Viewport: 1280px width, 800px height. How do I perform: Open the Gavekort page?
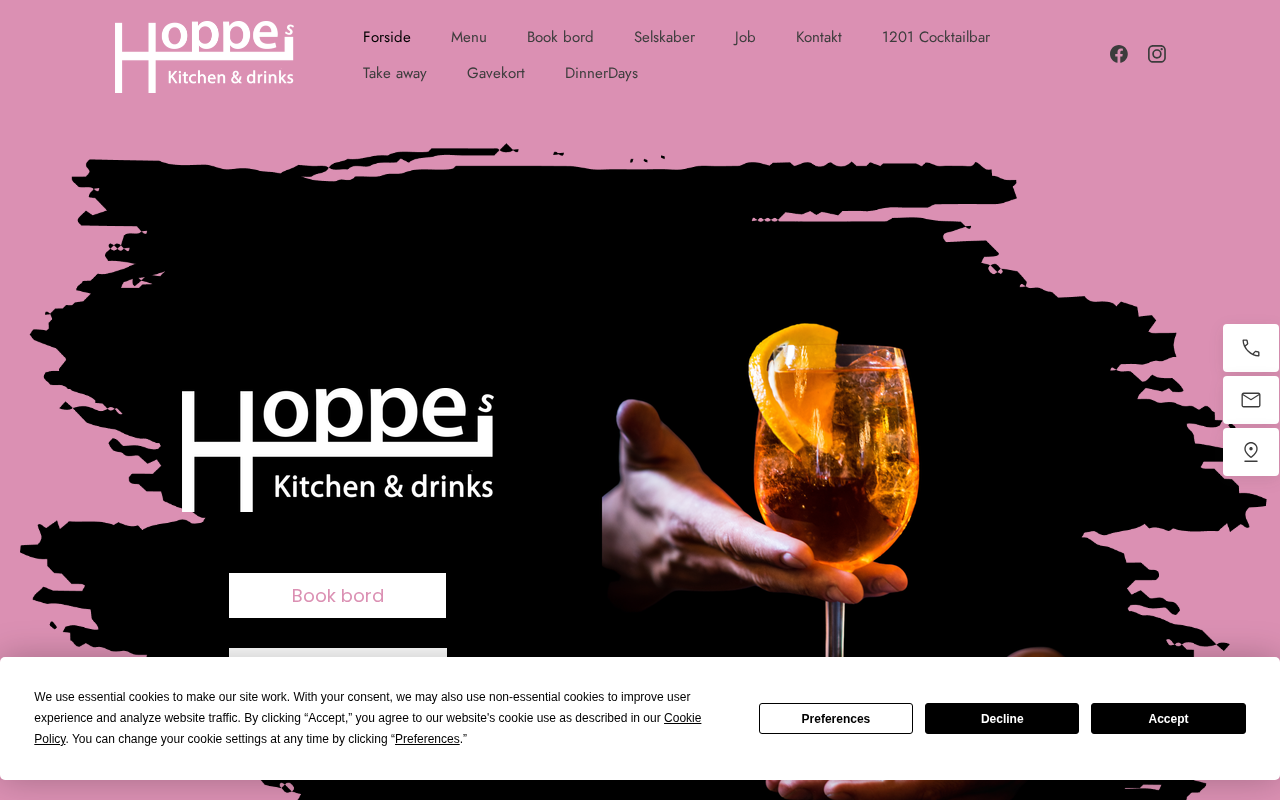pyautogui.click(x=496, y=73)
